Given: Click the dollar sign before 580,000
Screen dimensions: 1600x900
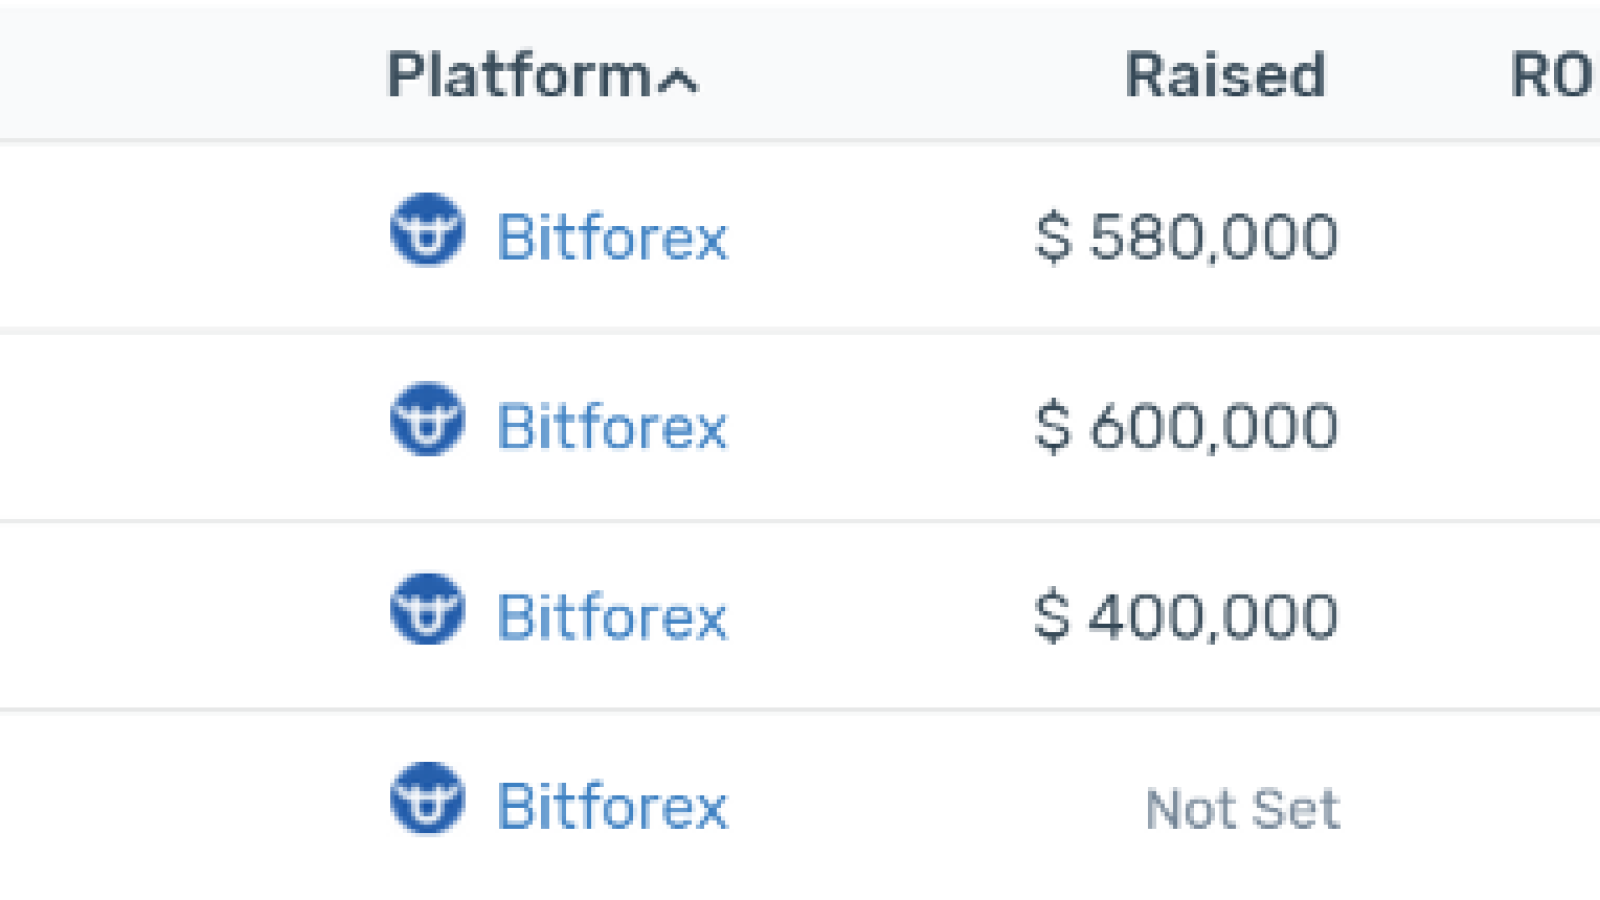Looking at the screenshot, I should 1052,237.
